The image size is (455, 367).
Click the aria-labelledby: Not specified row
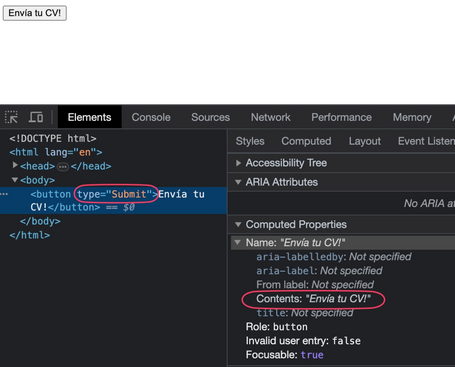333,257
